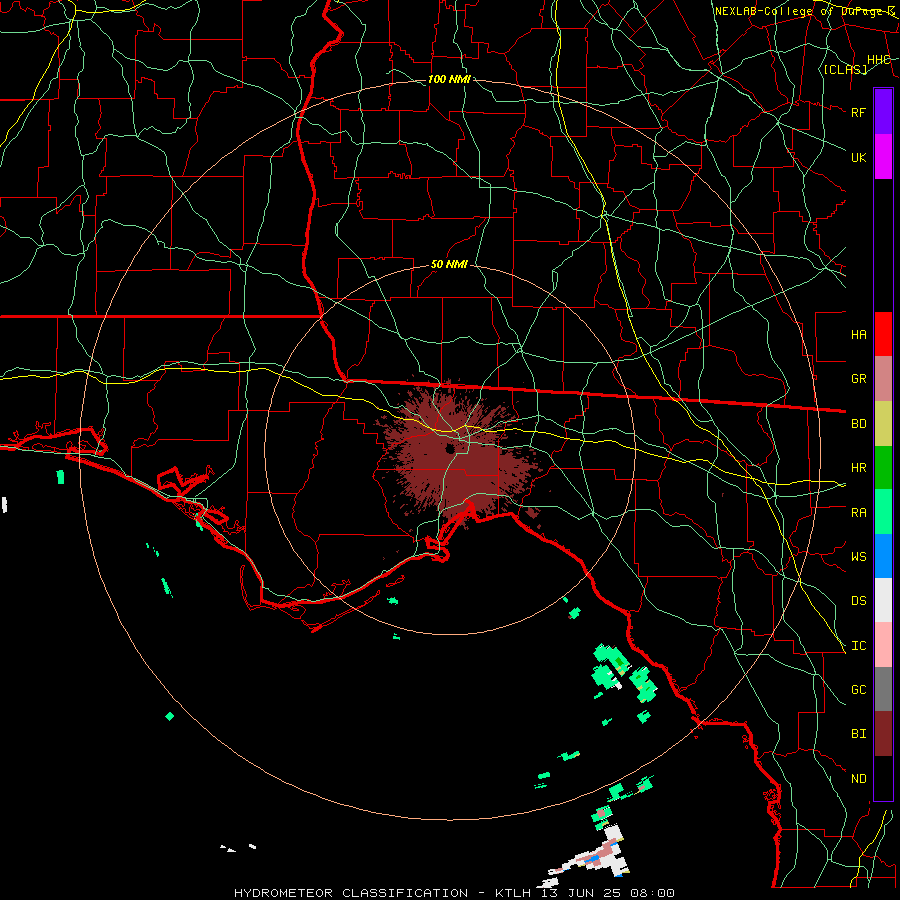Click the BI dark red legend swatch
Image resolution: width=900 pixels, height=900 pixels.
click(883, 734)
